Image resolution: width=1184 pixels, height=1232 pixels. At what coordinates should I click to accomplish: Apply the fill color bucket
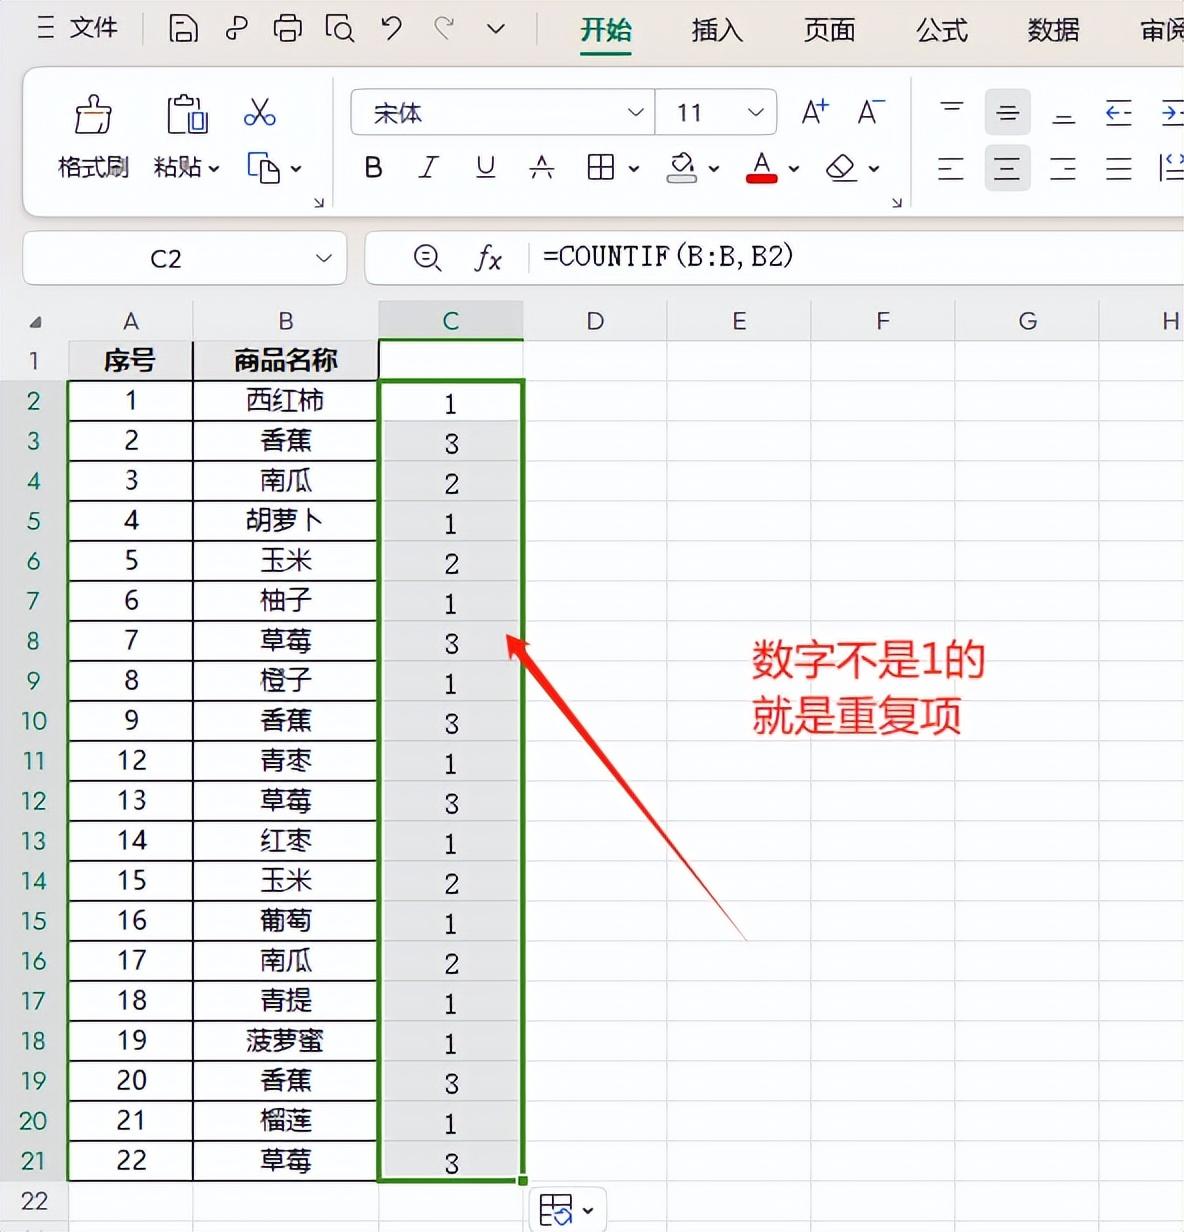coord(682,168)
